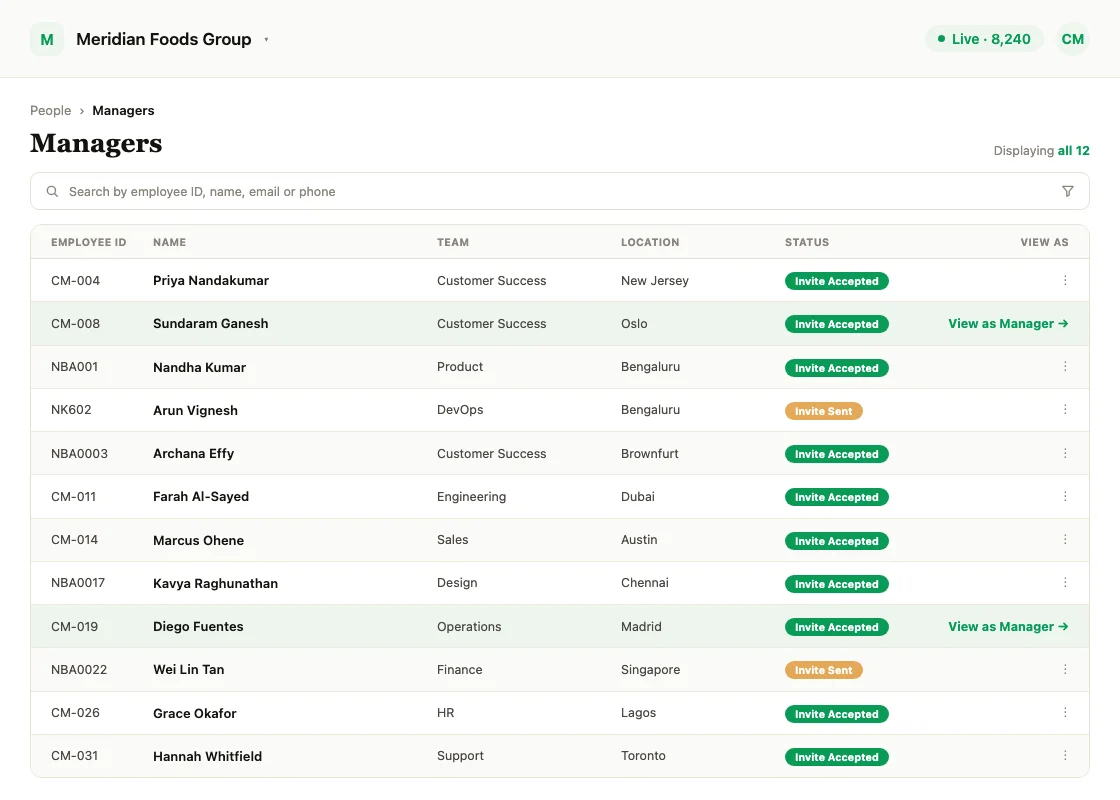The height and width of the screenshot is (800, 1120).
Task: Sort by the Location column header
Action: point(650,242)
